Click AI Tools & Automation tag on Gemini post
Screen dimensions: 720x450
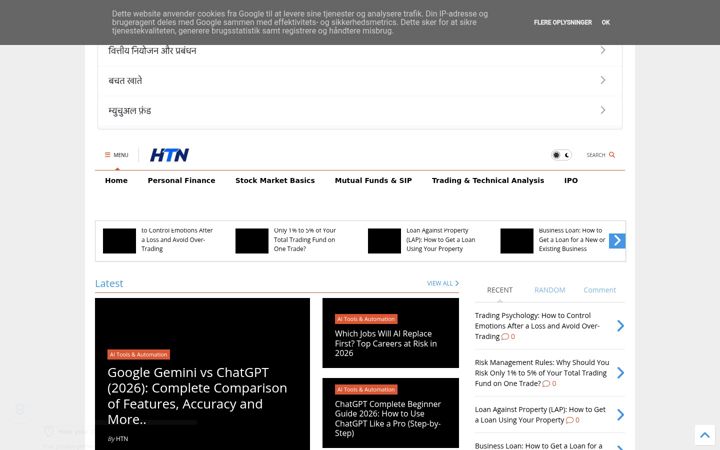point(139,354)
